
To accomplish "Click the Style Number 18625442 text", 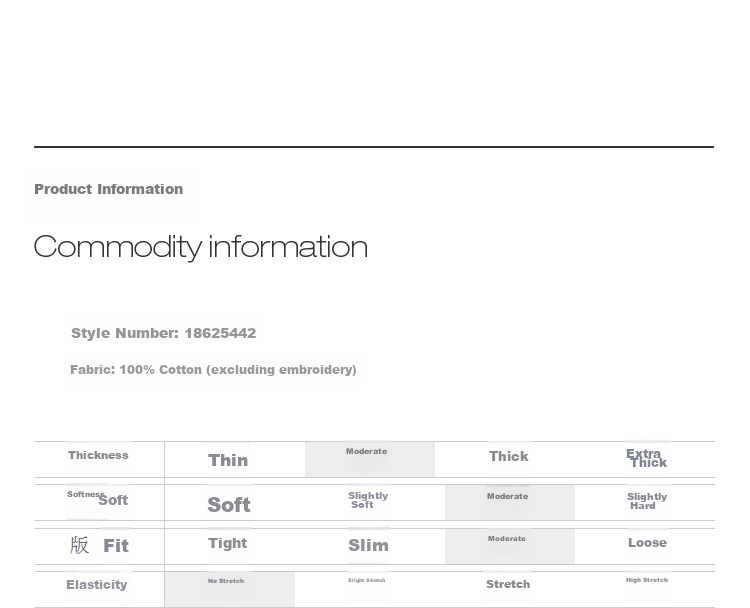I will tap(164, 333).
